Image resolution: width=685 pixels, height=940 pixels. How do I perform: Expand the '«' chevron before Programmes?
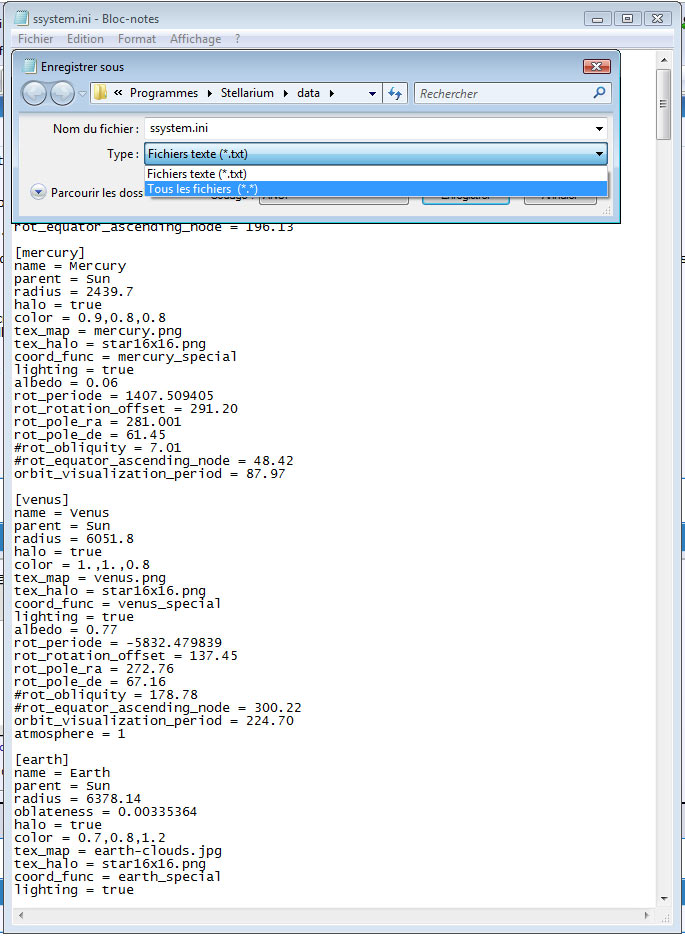pos(118,93)
